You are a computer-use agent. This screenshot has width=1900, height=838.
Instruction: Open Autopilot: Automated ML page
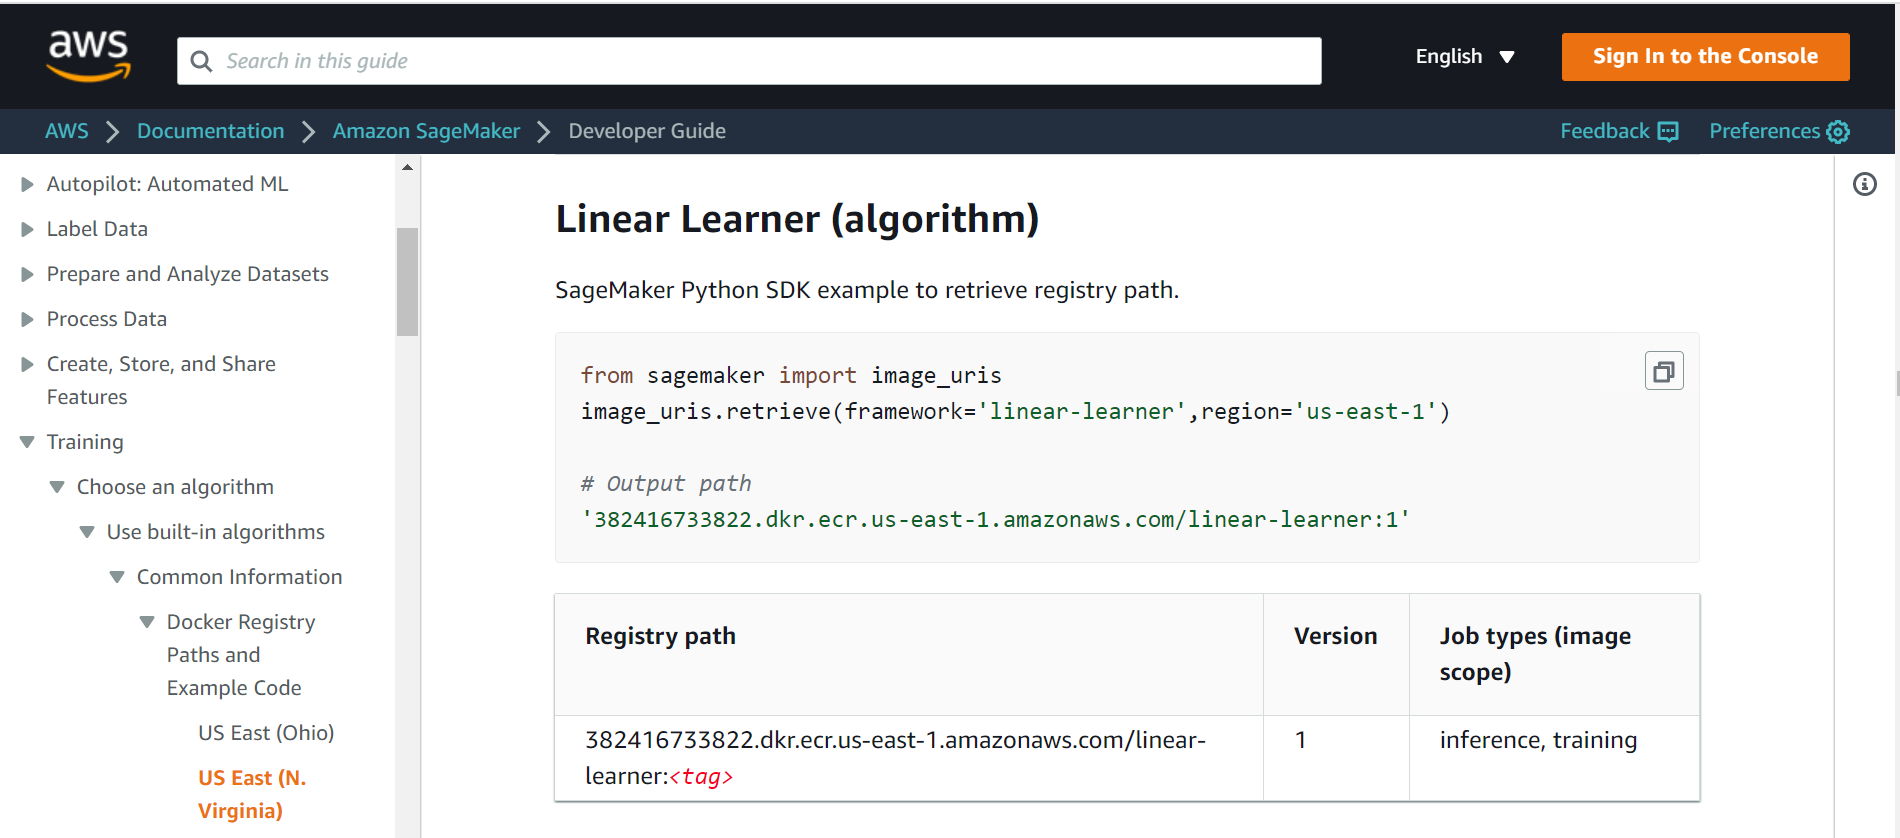point(167,184)
